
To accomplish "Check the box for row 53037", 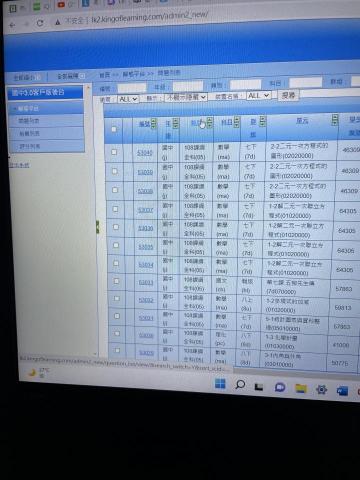I will [x=115, y=209].
